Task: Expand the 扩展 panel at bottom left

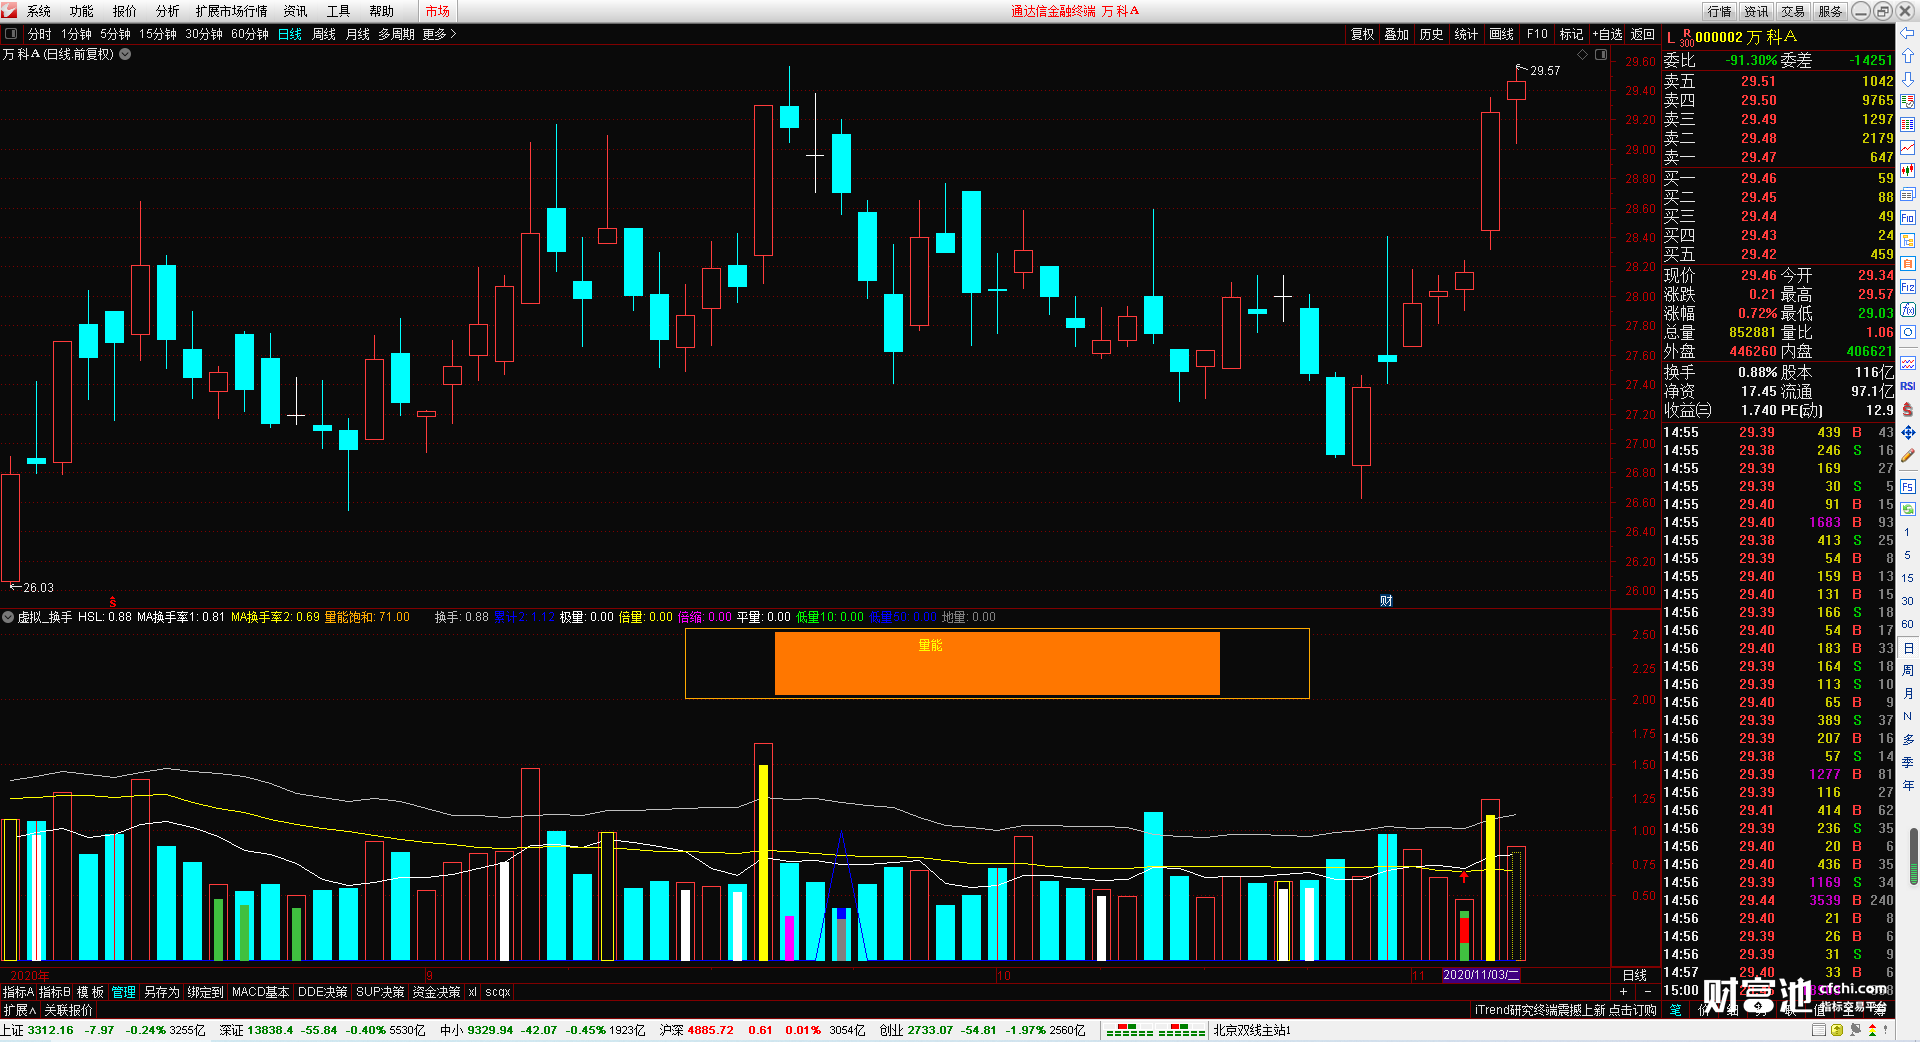Action: (x=19, y=1010)
